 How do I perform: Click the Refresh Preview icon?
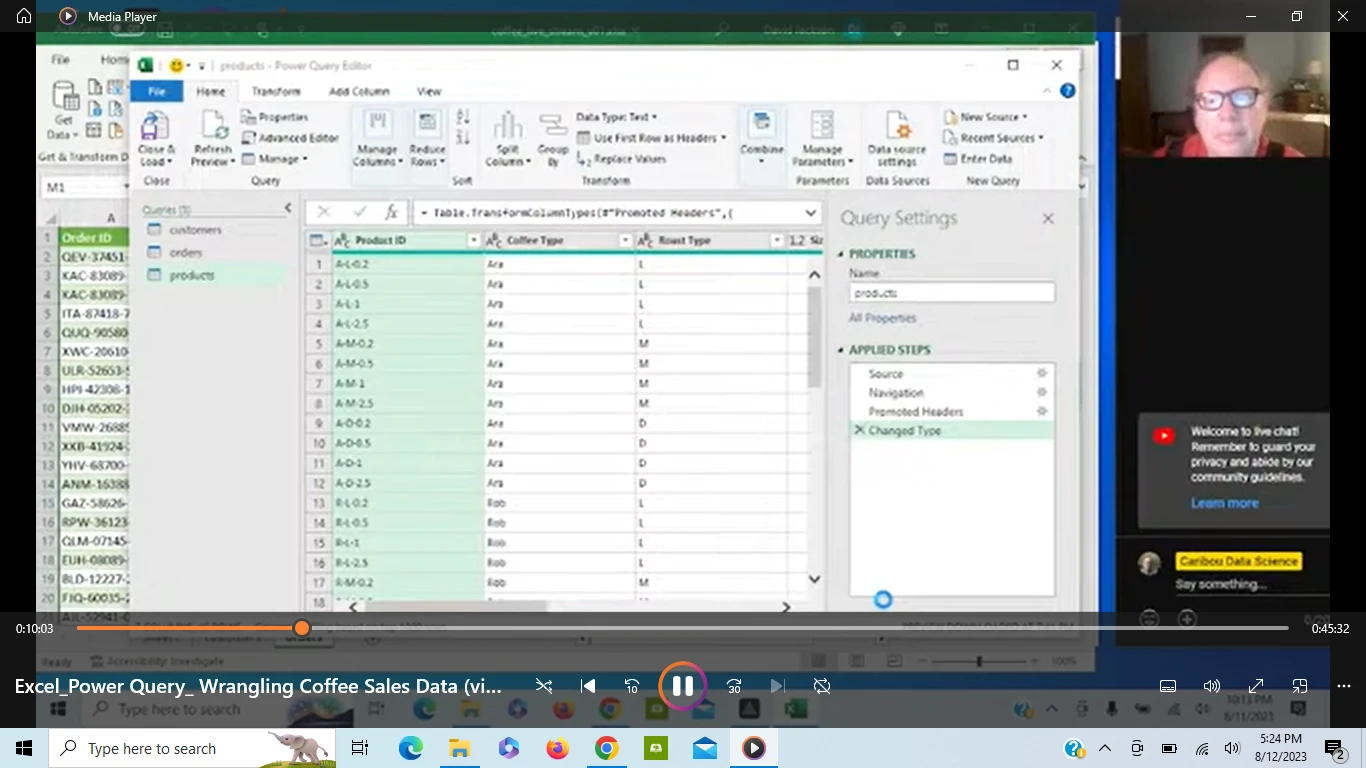(212, 127)
